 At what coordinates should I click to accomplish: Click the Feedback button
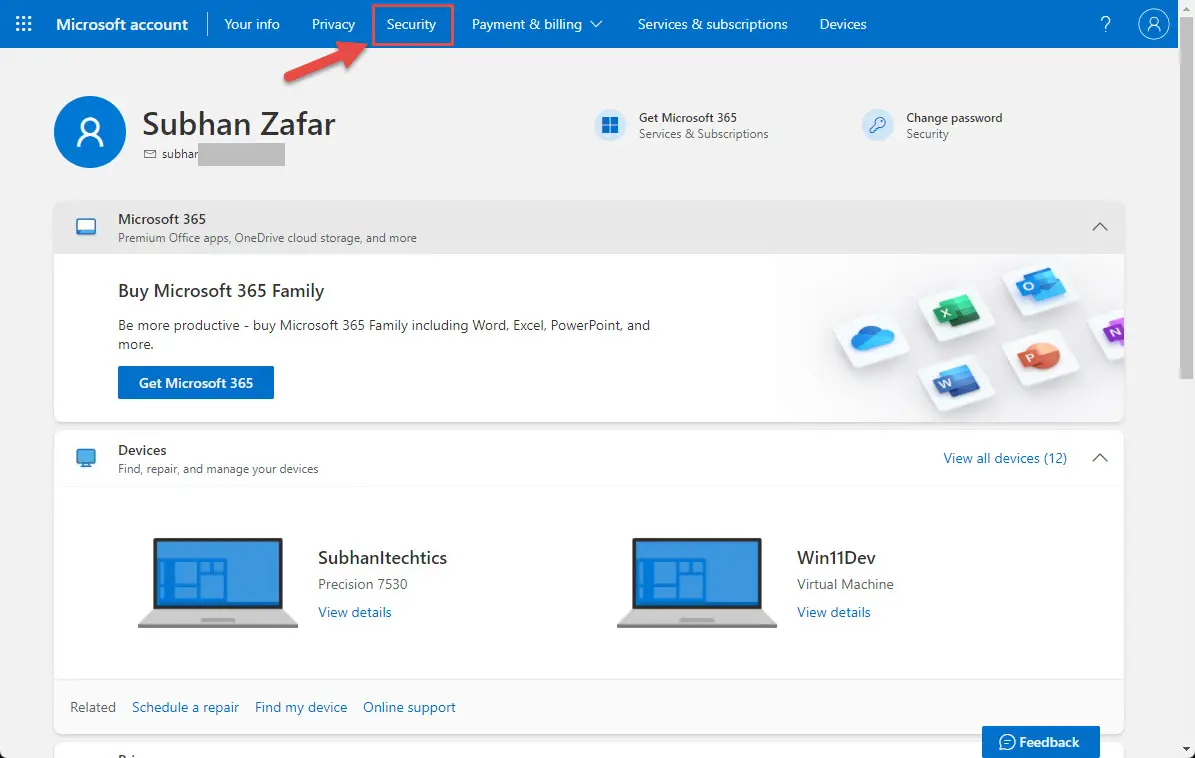tap(1040, 742)
